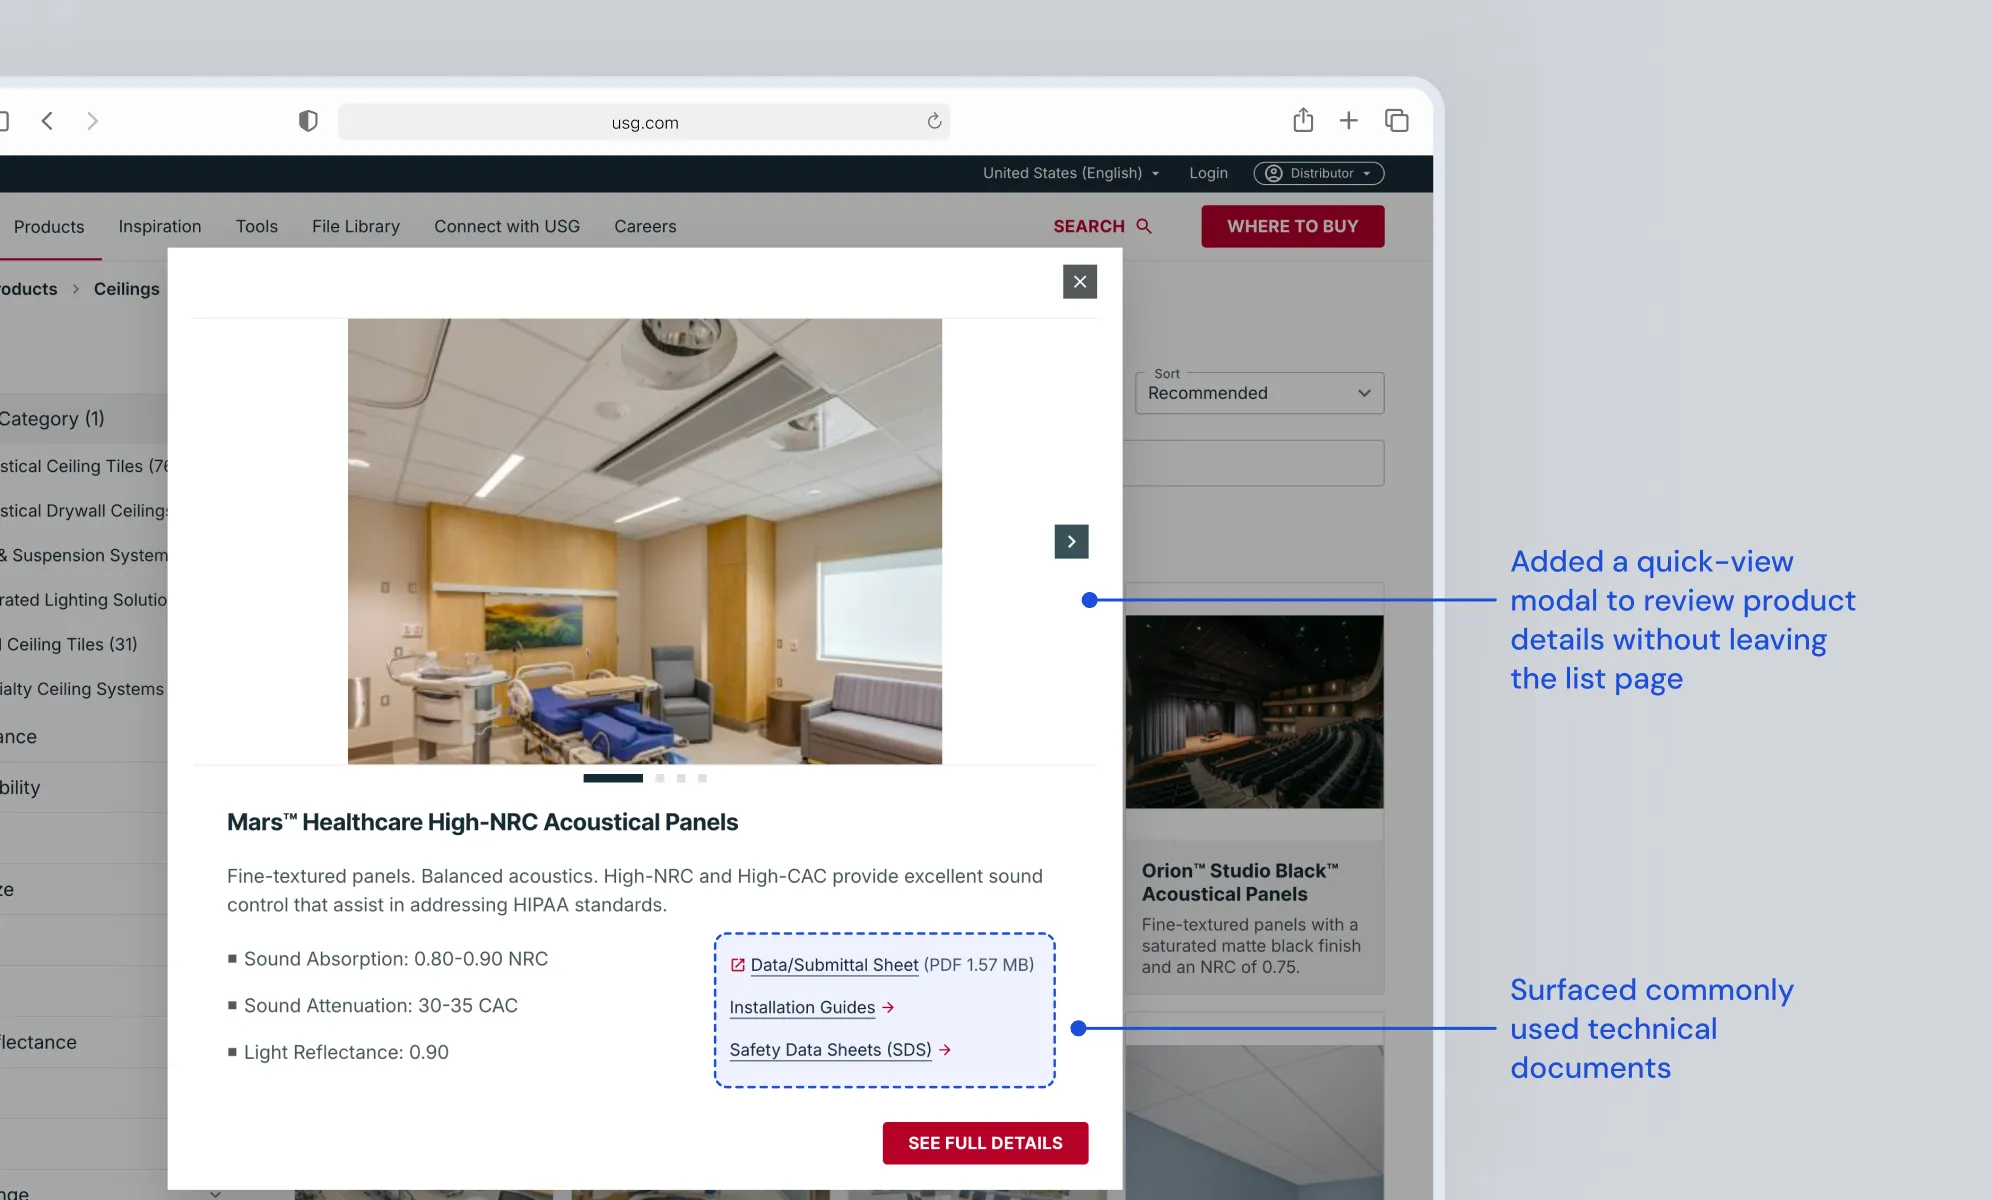Open the browser share icon
Viewport: 1992px width, 1200px height.
coord(1303,120)
